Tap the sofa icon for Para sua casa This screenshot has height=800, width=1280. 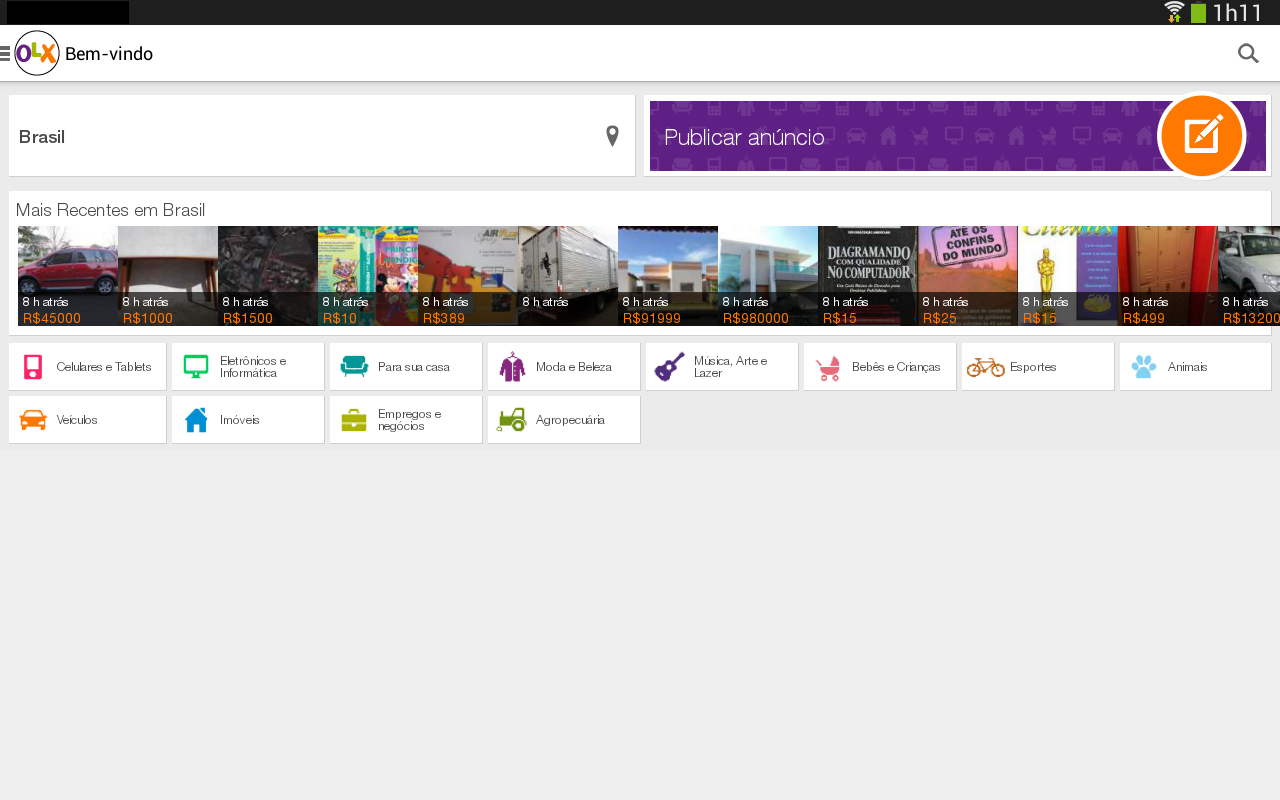tap(354, 367)
